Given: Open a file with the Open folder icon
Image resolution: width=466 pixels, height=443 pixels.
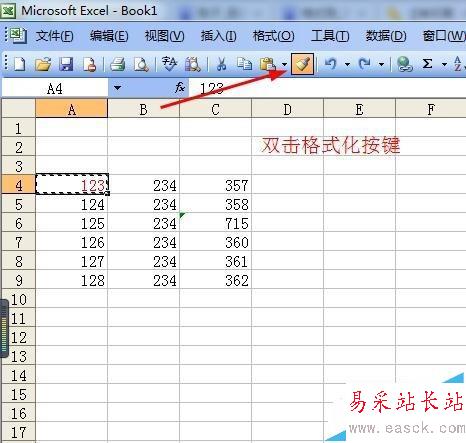Looking at the screenshot, I should pos(43,64).
